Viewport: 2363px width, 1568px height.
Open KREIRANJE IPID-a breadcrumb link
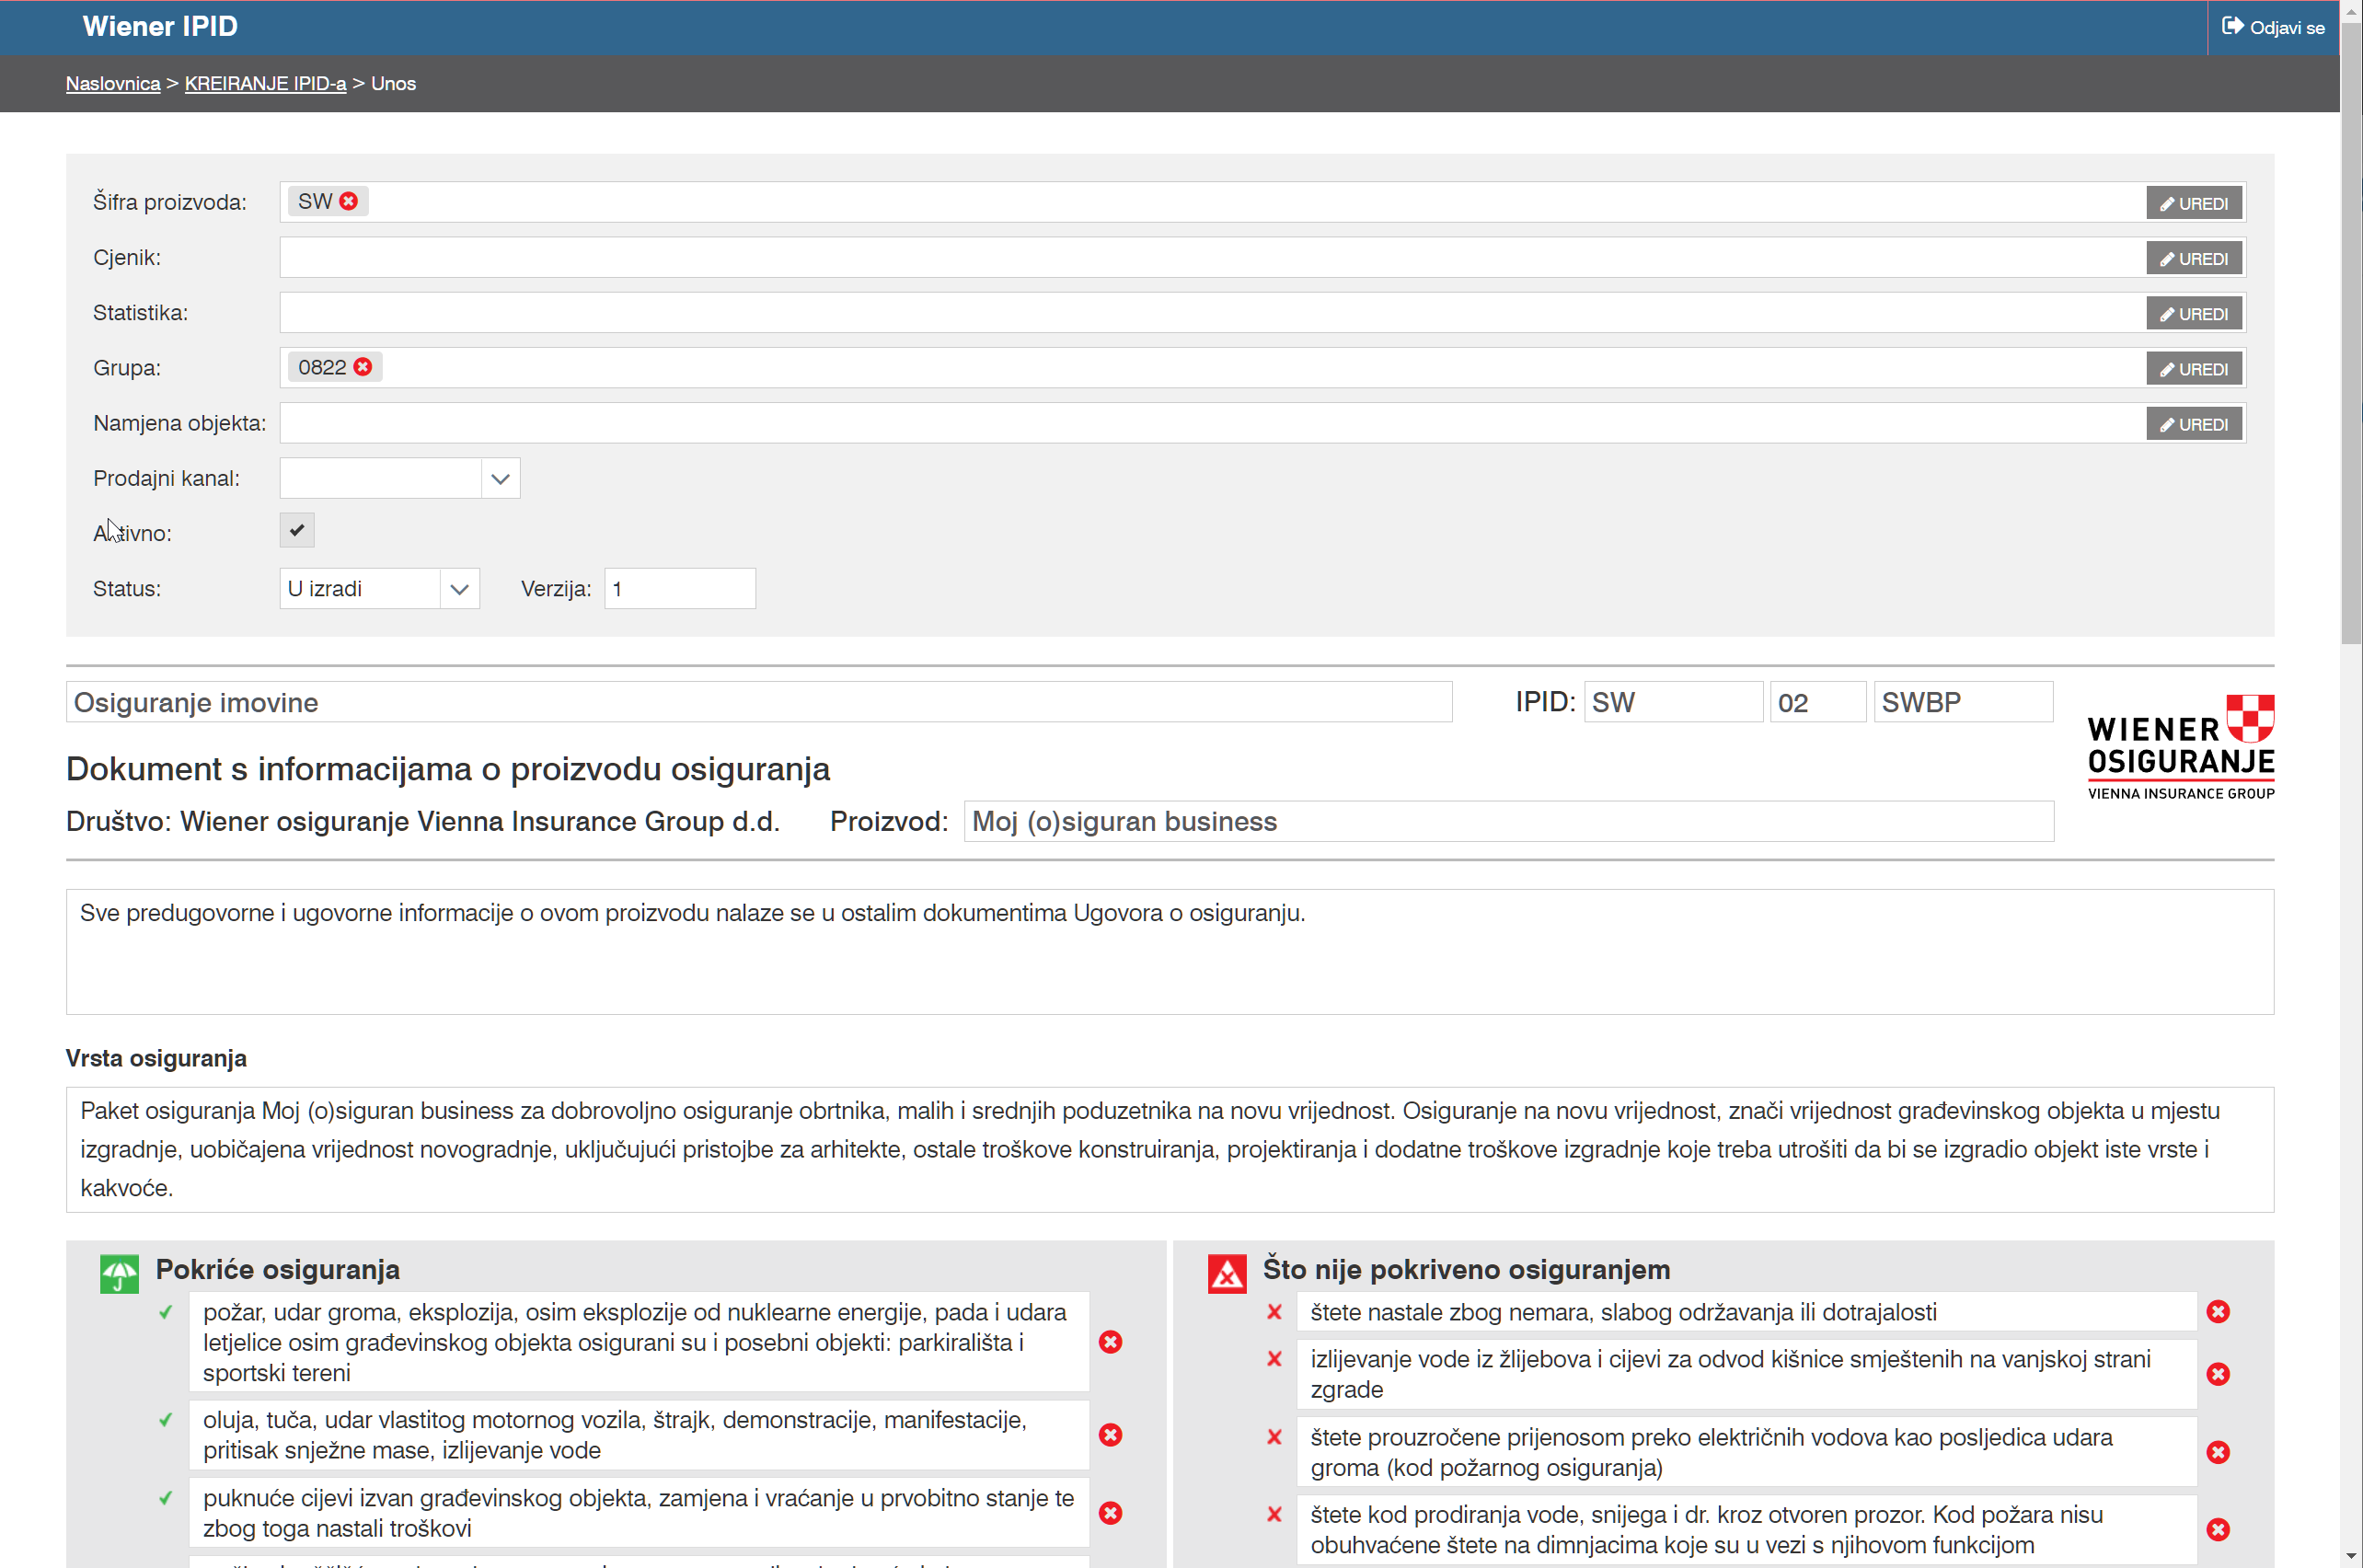pyautogui.click(x=265, y=84)
